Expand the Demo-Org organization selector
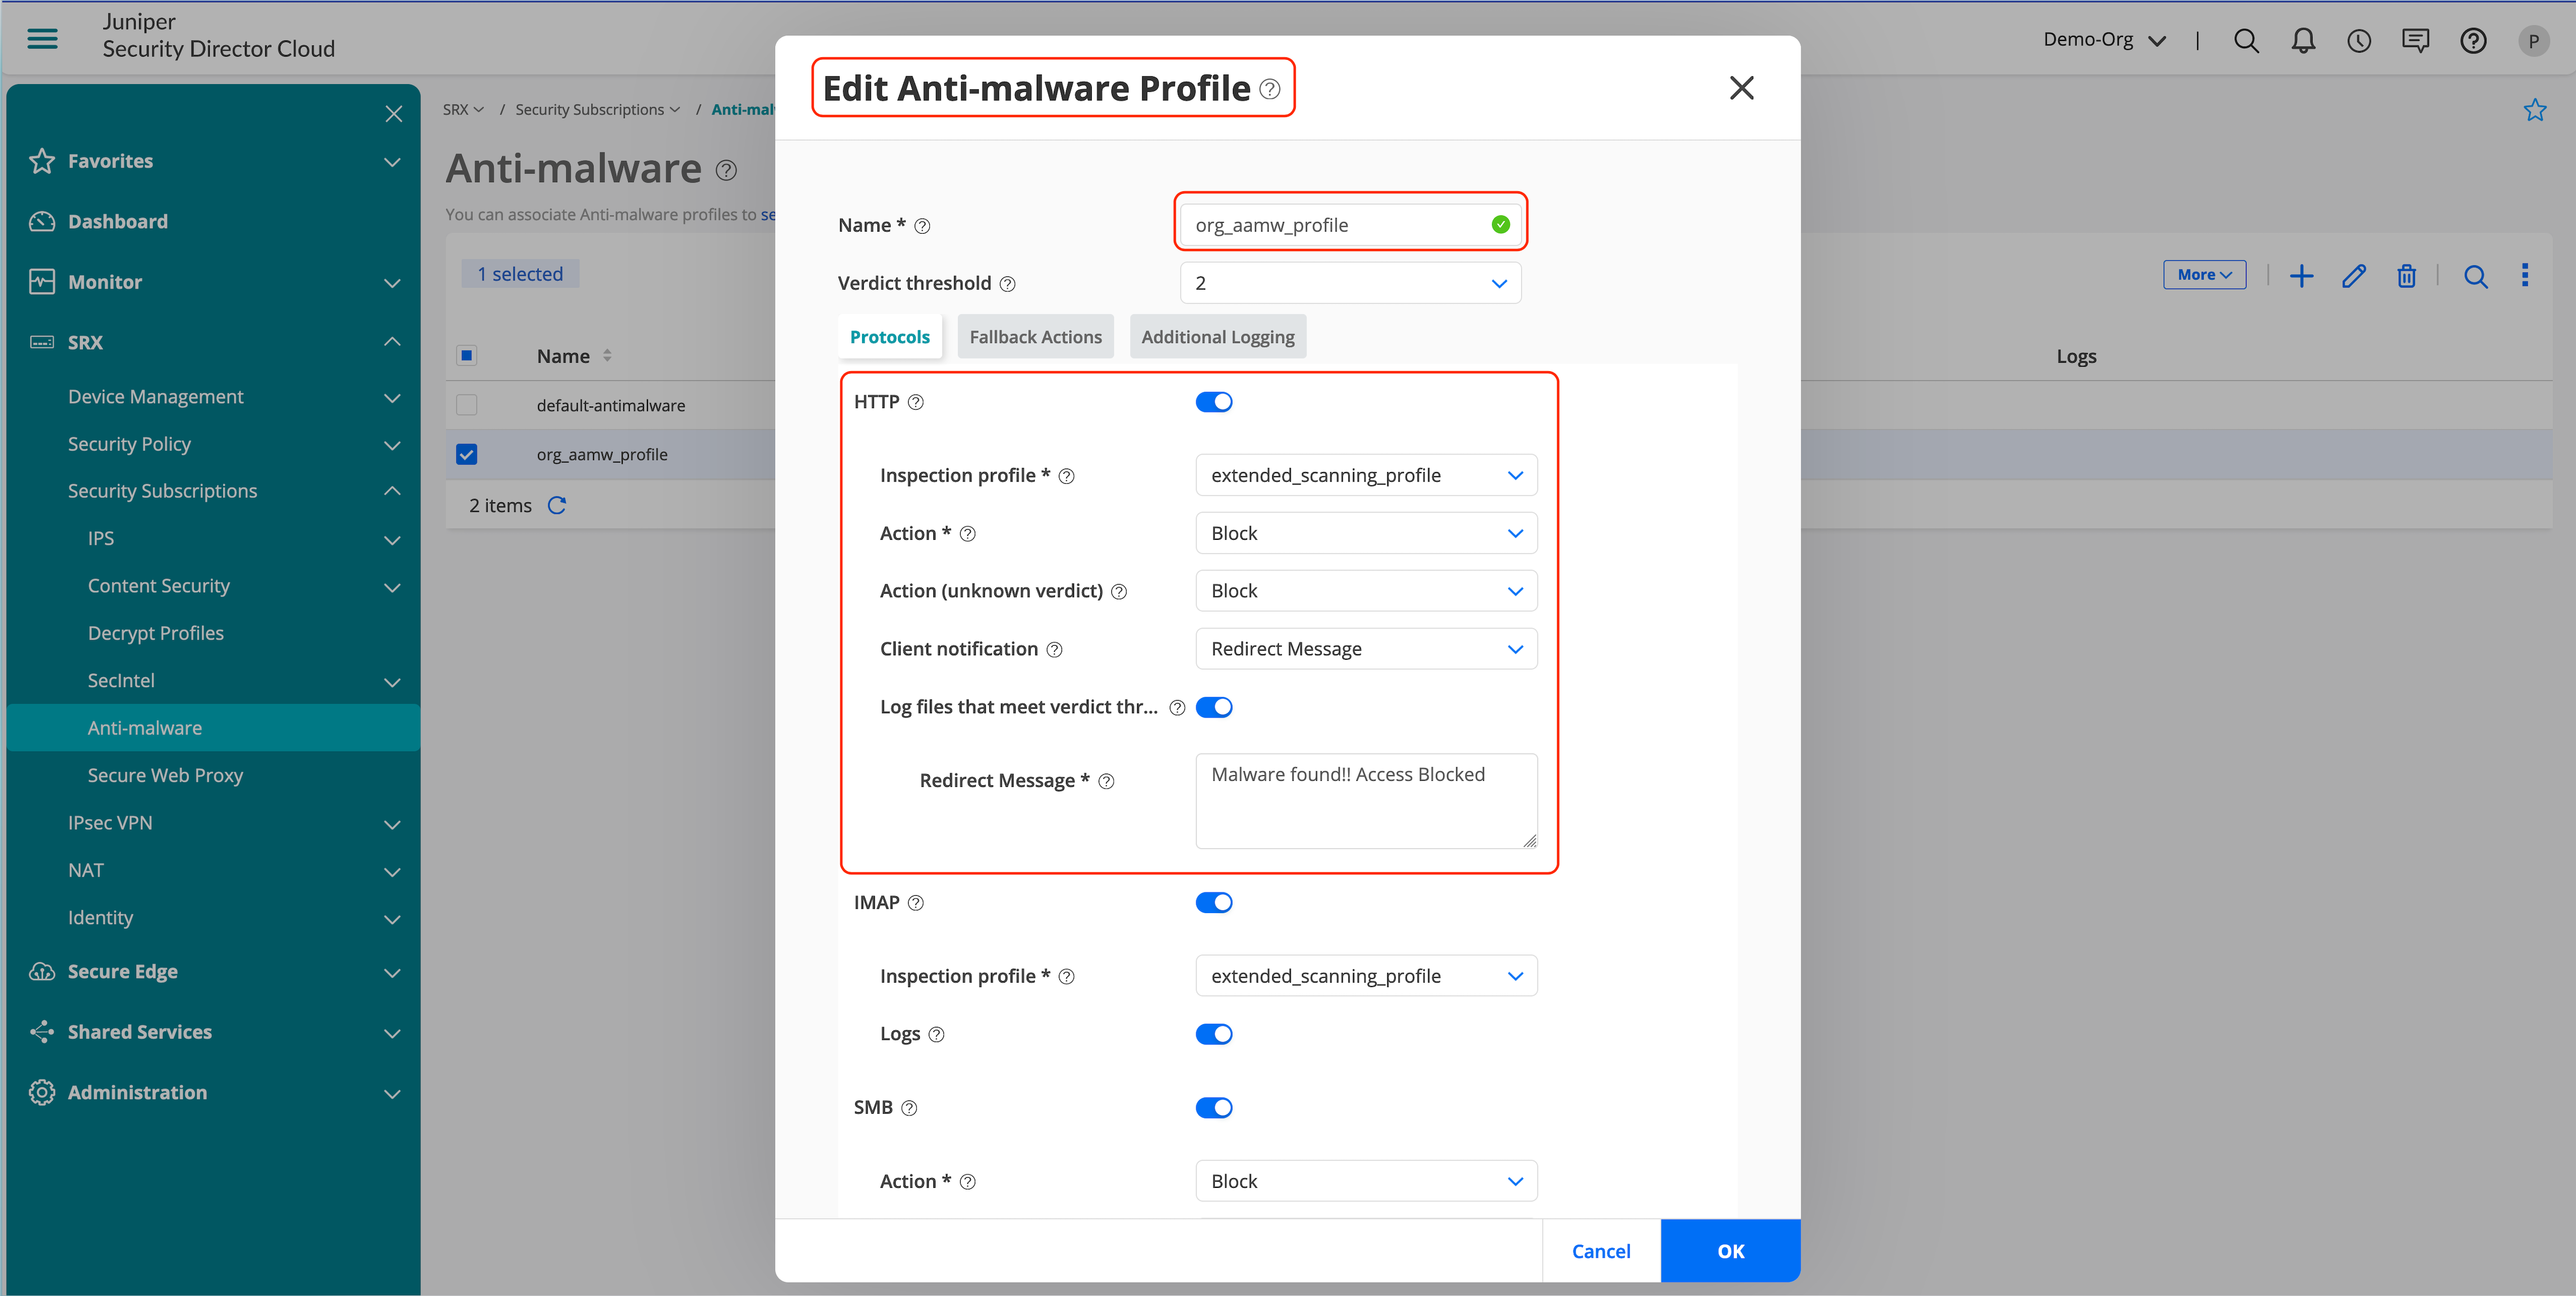 click(x=2104, y=40)
